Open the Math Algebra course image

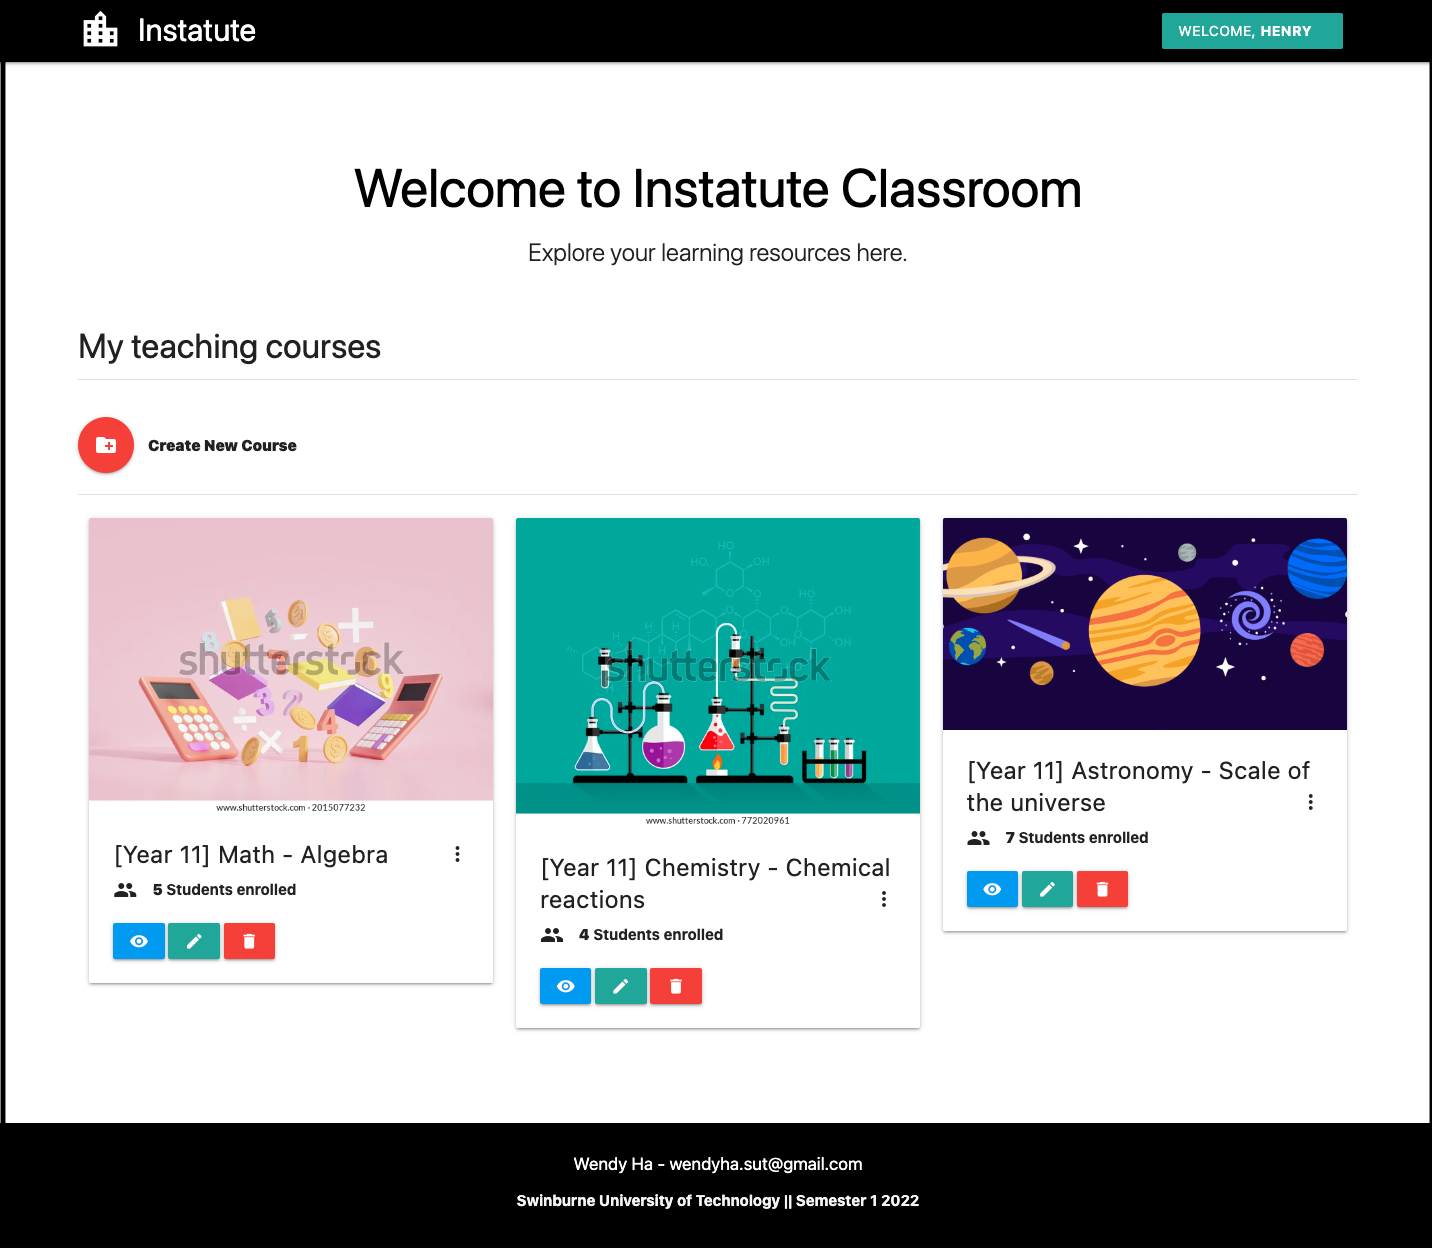coord(291,660)
